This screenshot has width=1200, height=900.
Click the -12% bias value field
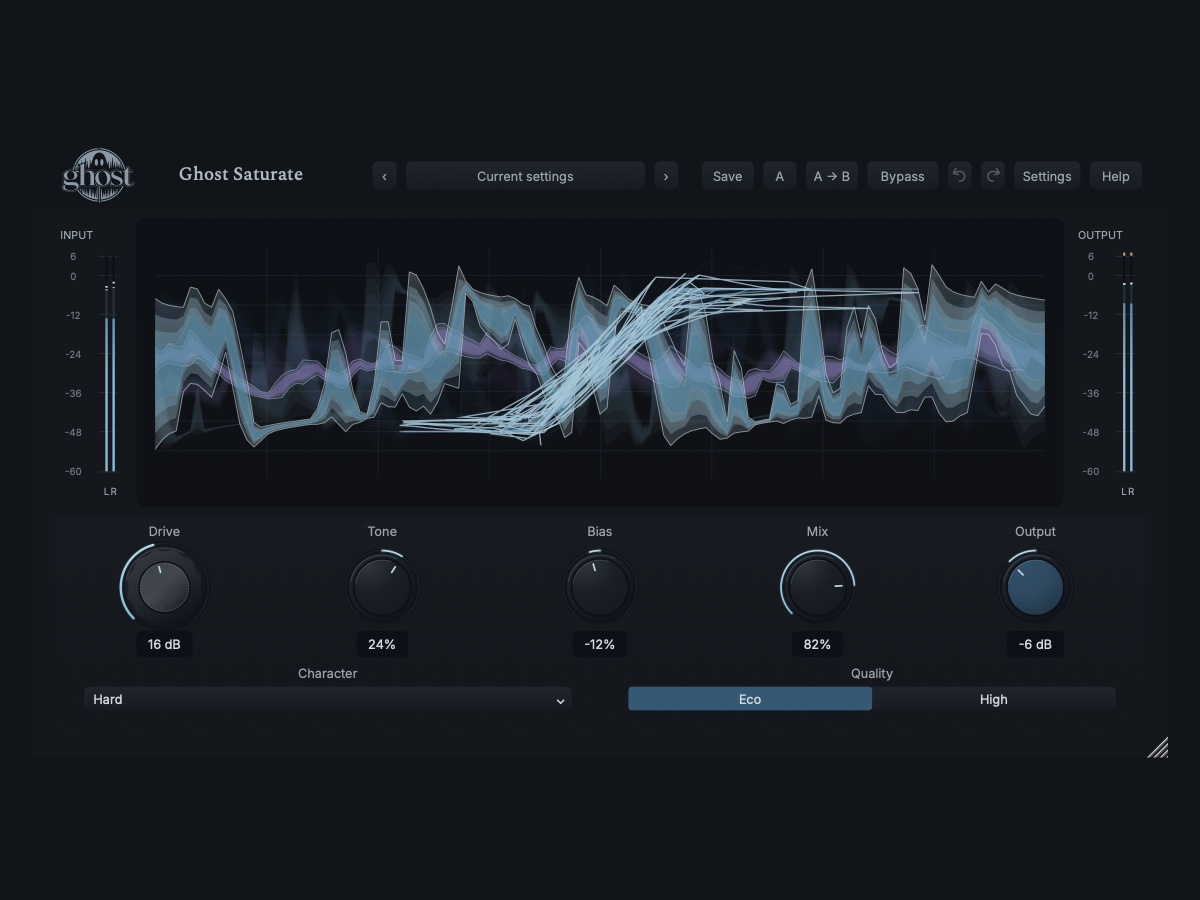[x=600, y=644]
